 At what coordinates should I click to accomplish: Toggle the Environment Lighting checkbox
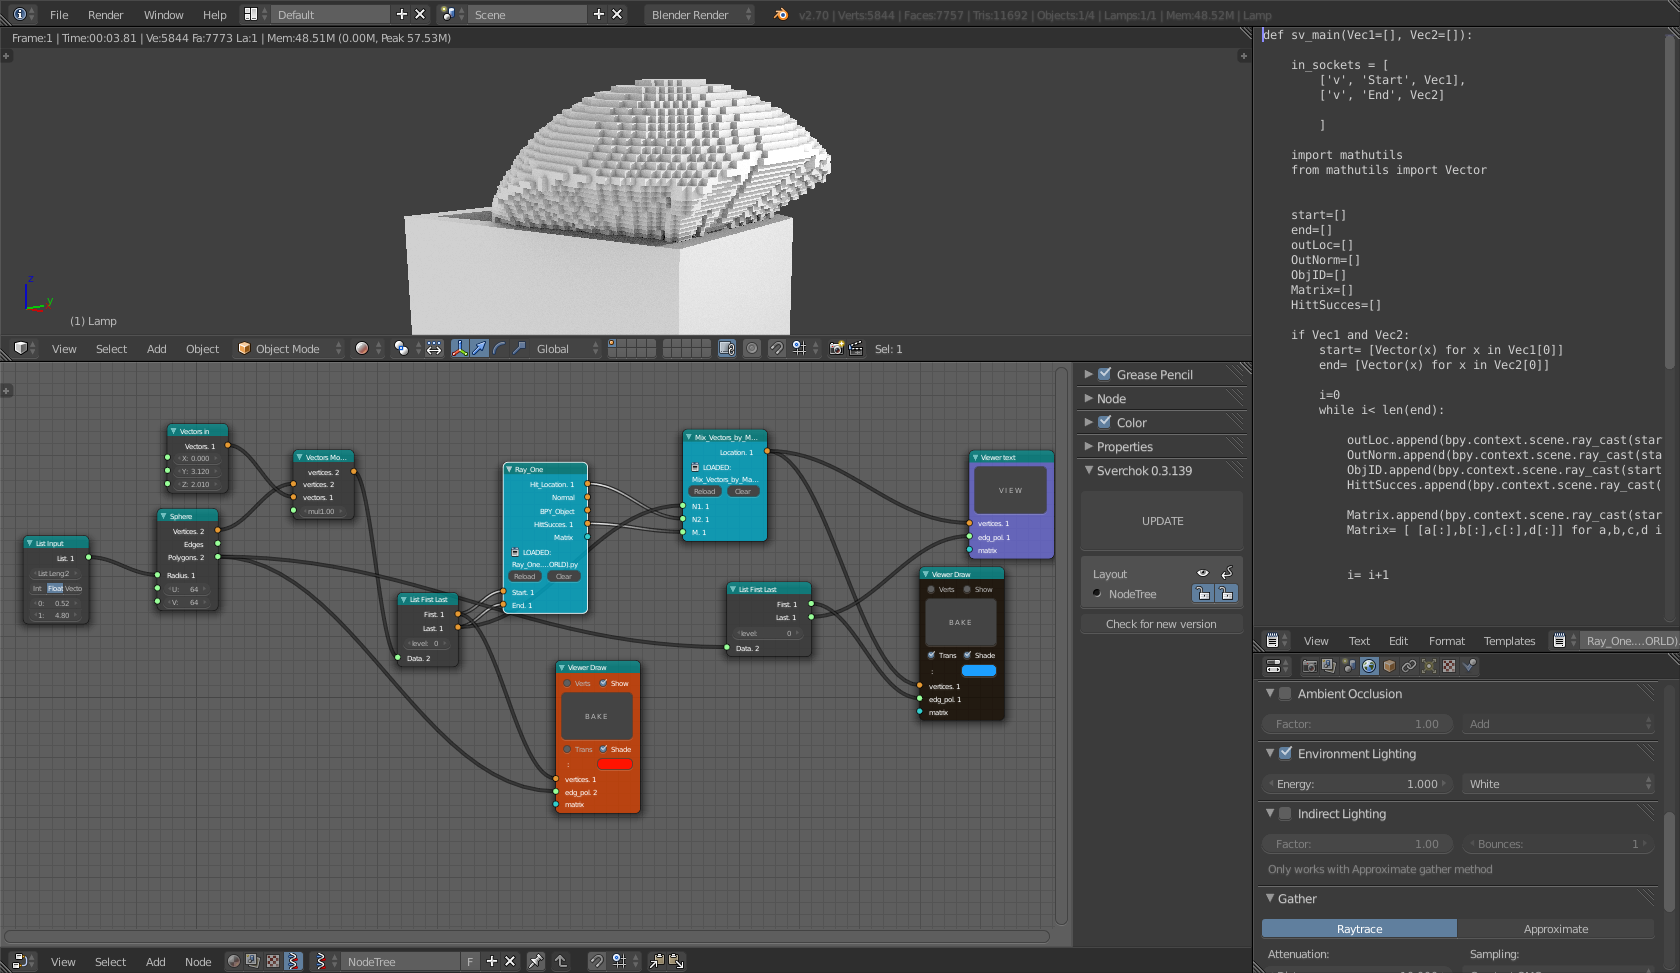point(1286,753)
